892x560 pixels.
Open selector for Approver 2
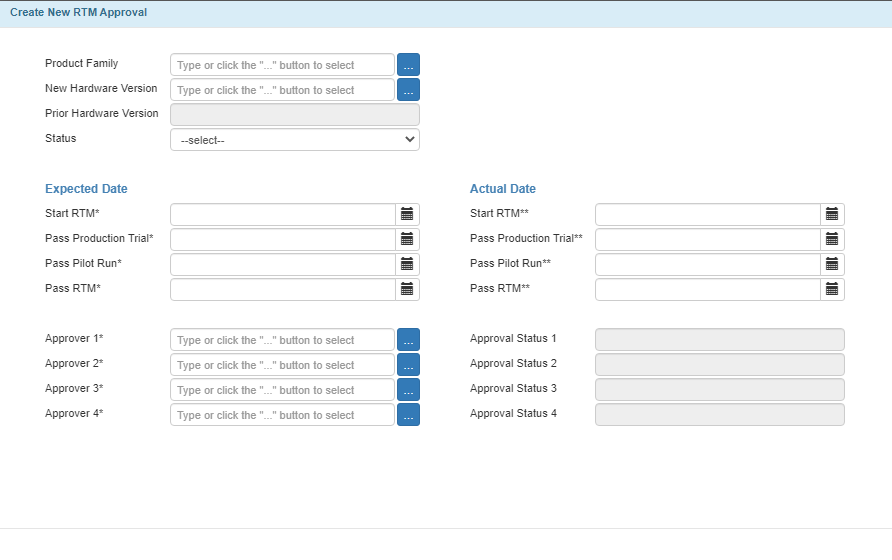point(408,365)
